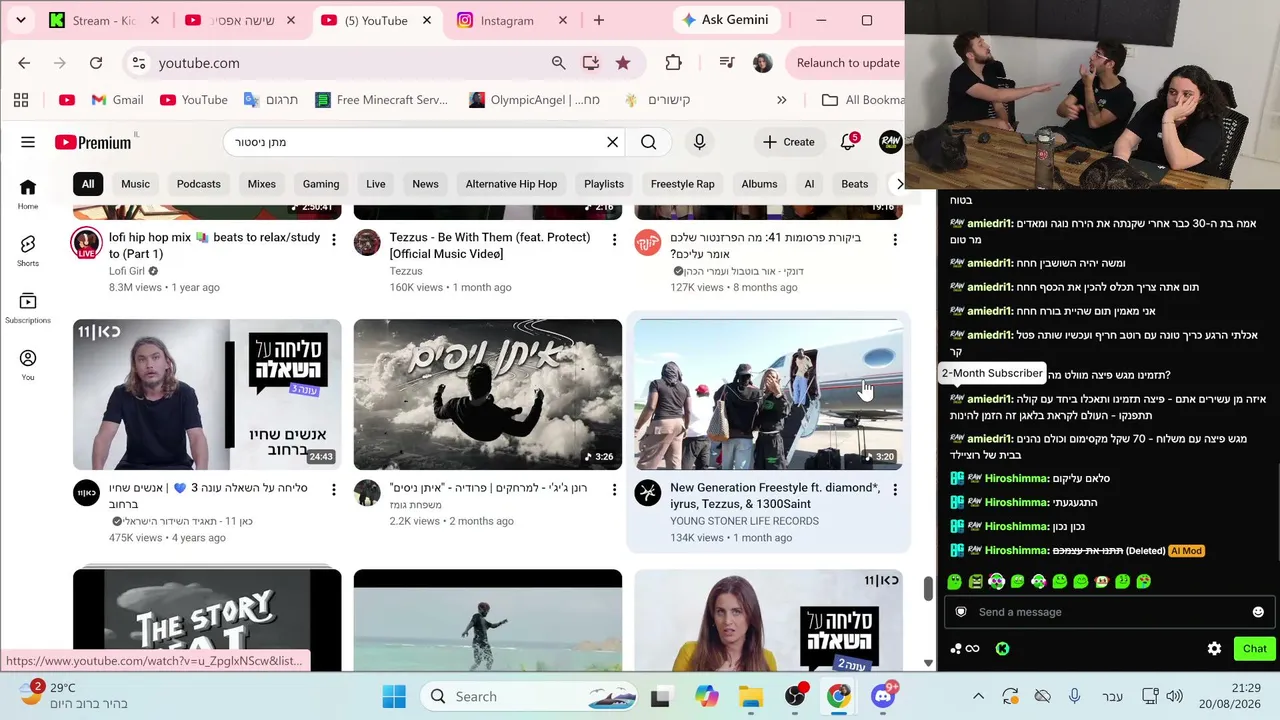The height and width of the screenshot is (720, 1280).
Task: Run the YouTube search with magnifier button
Action: tap(649, 142)
